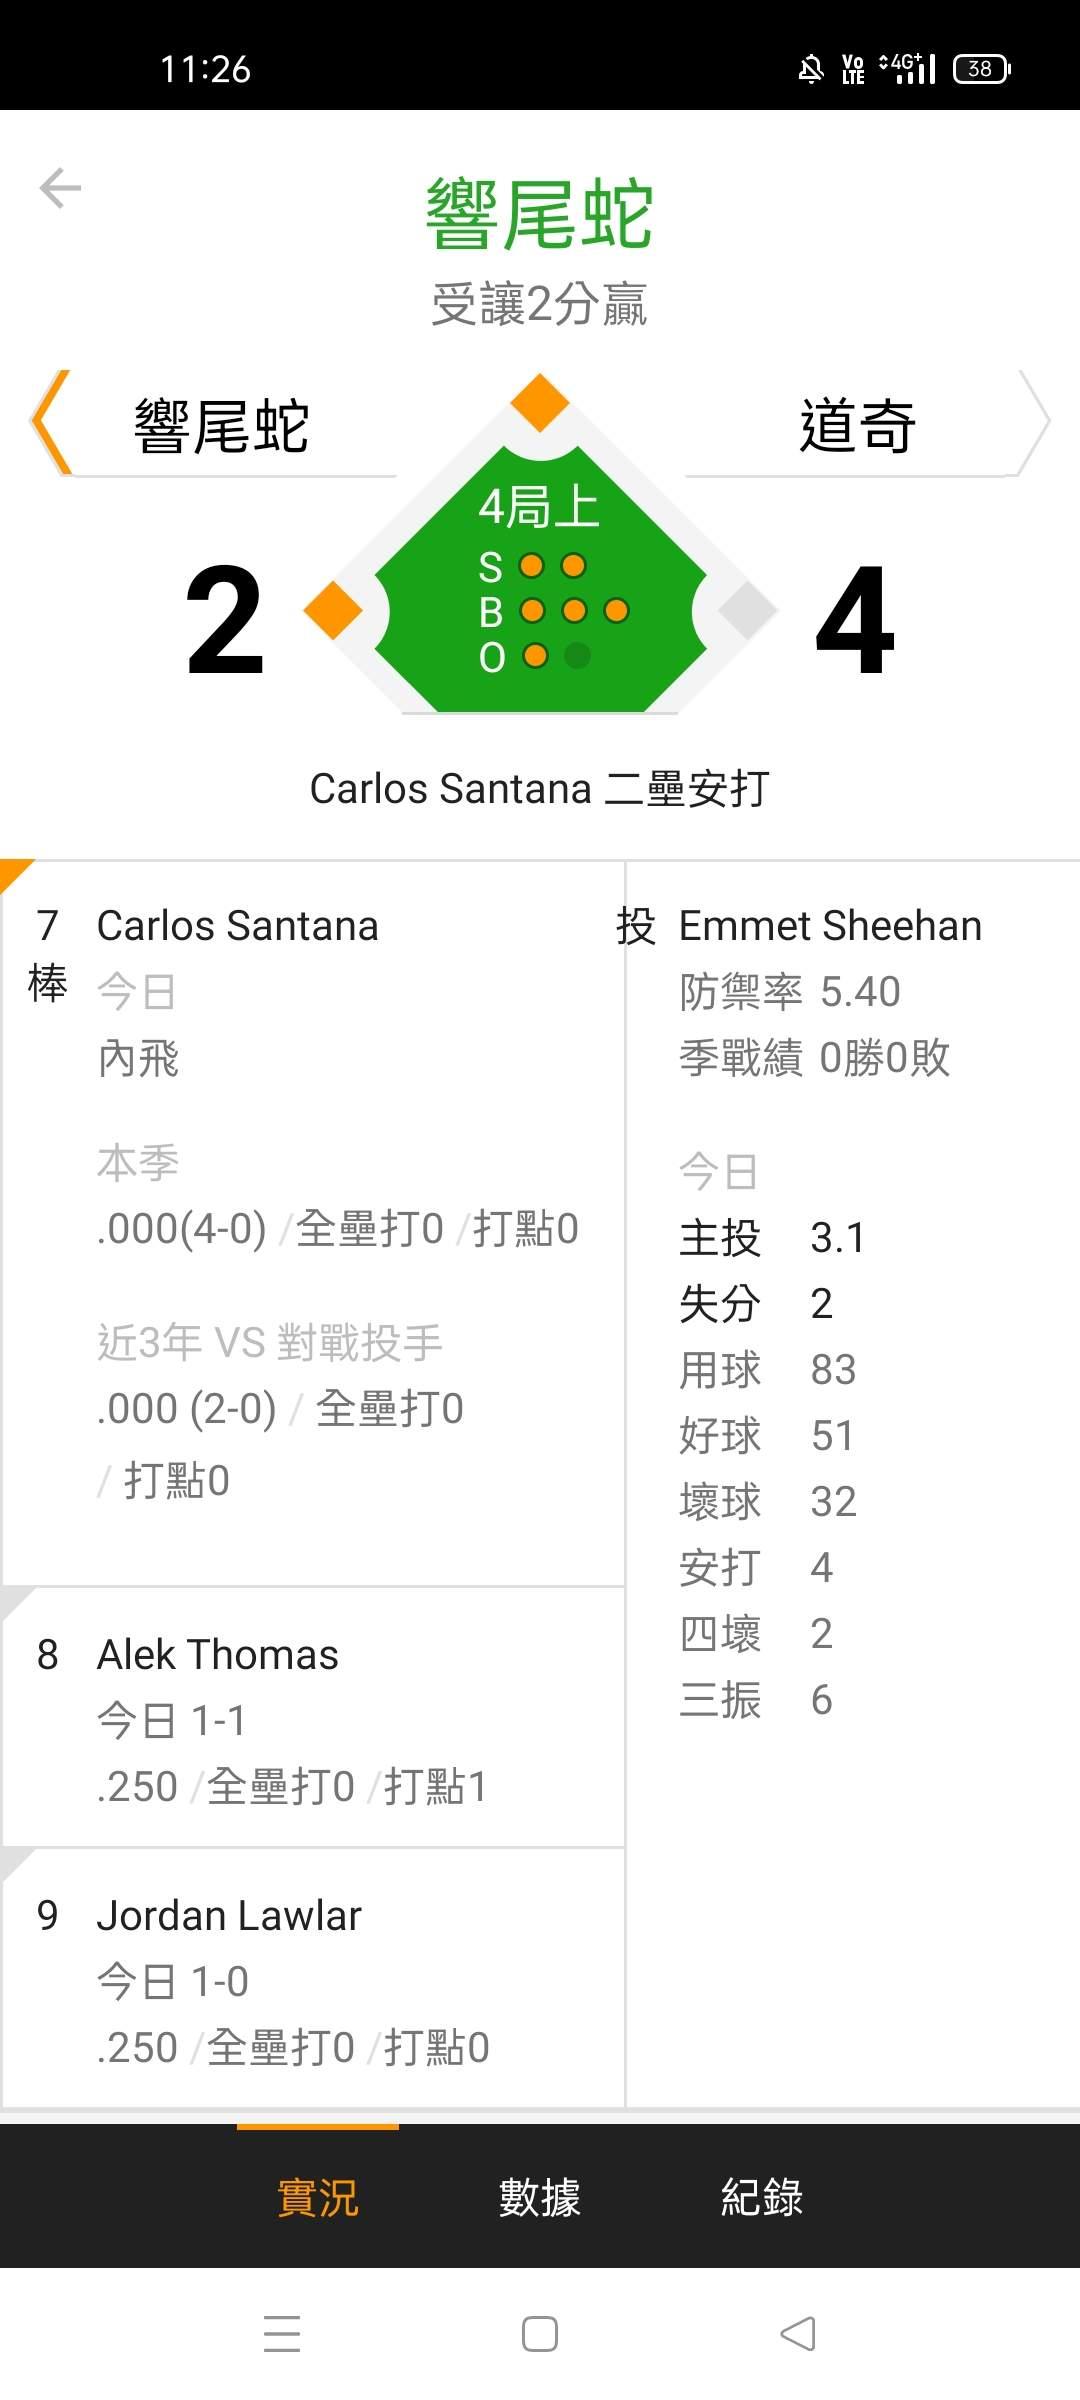This screenshot has height=2400, width=1080.
Task: Open the 紀錄 tab
Action: [762, 2197]
